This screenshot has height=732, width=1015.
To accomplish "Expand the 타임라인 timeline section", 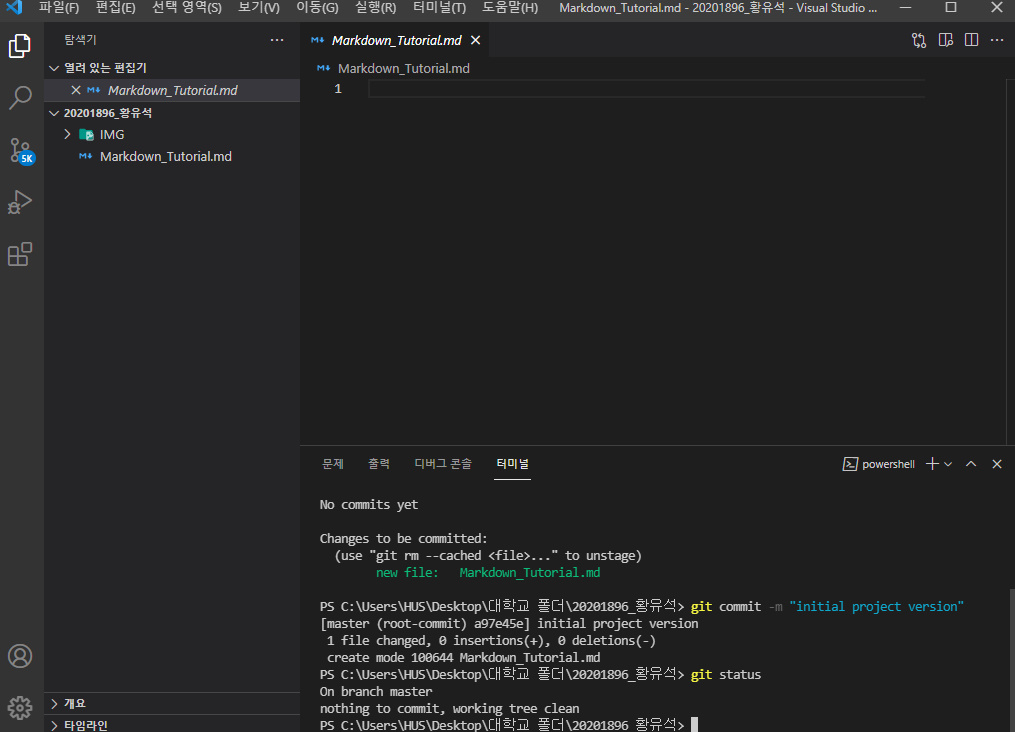I will click(54, 726).
